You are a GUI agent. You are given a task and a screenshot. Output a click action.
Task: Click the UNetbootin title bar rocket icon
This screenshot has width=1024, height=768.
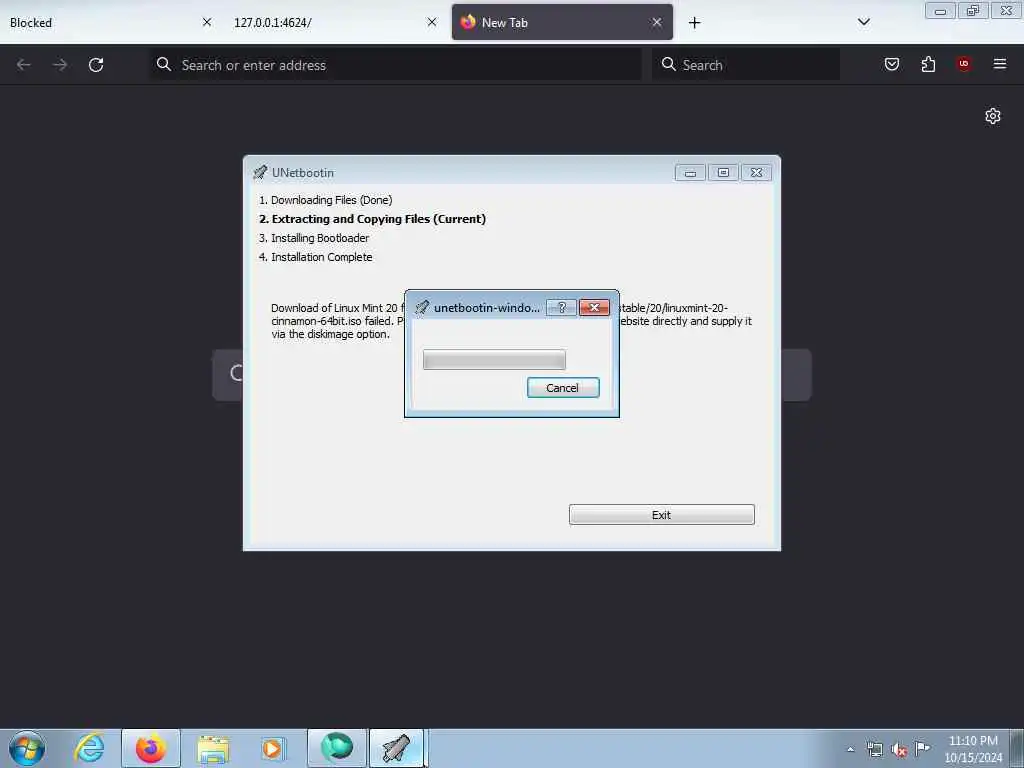pyautogui.click(x=260, y=172)
